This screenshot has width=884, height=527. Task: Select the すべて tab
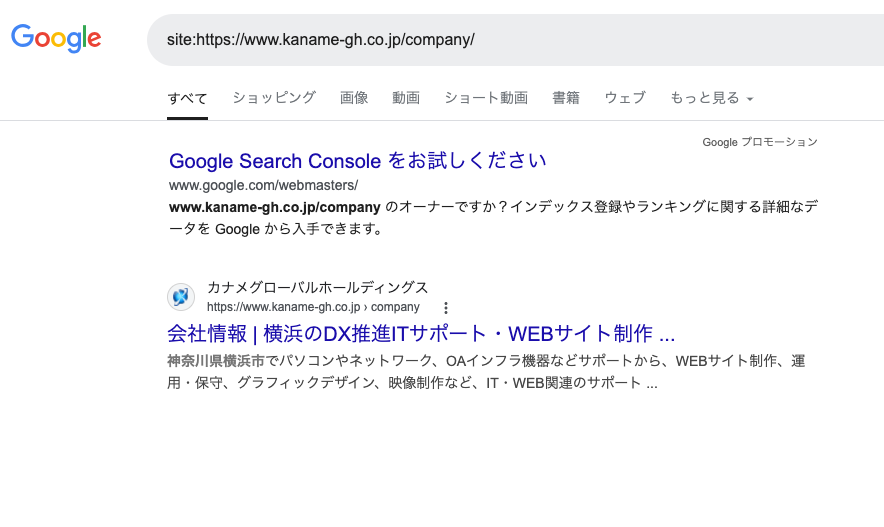coord(187,98)
